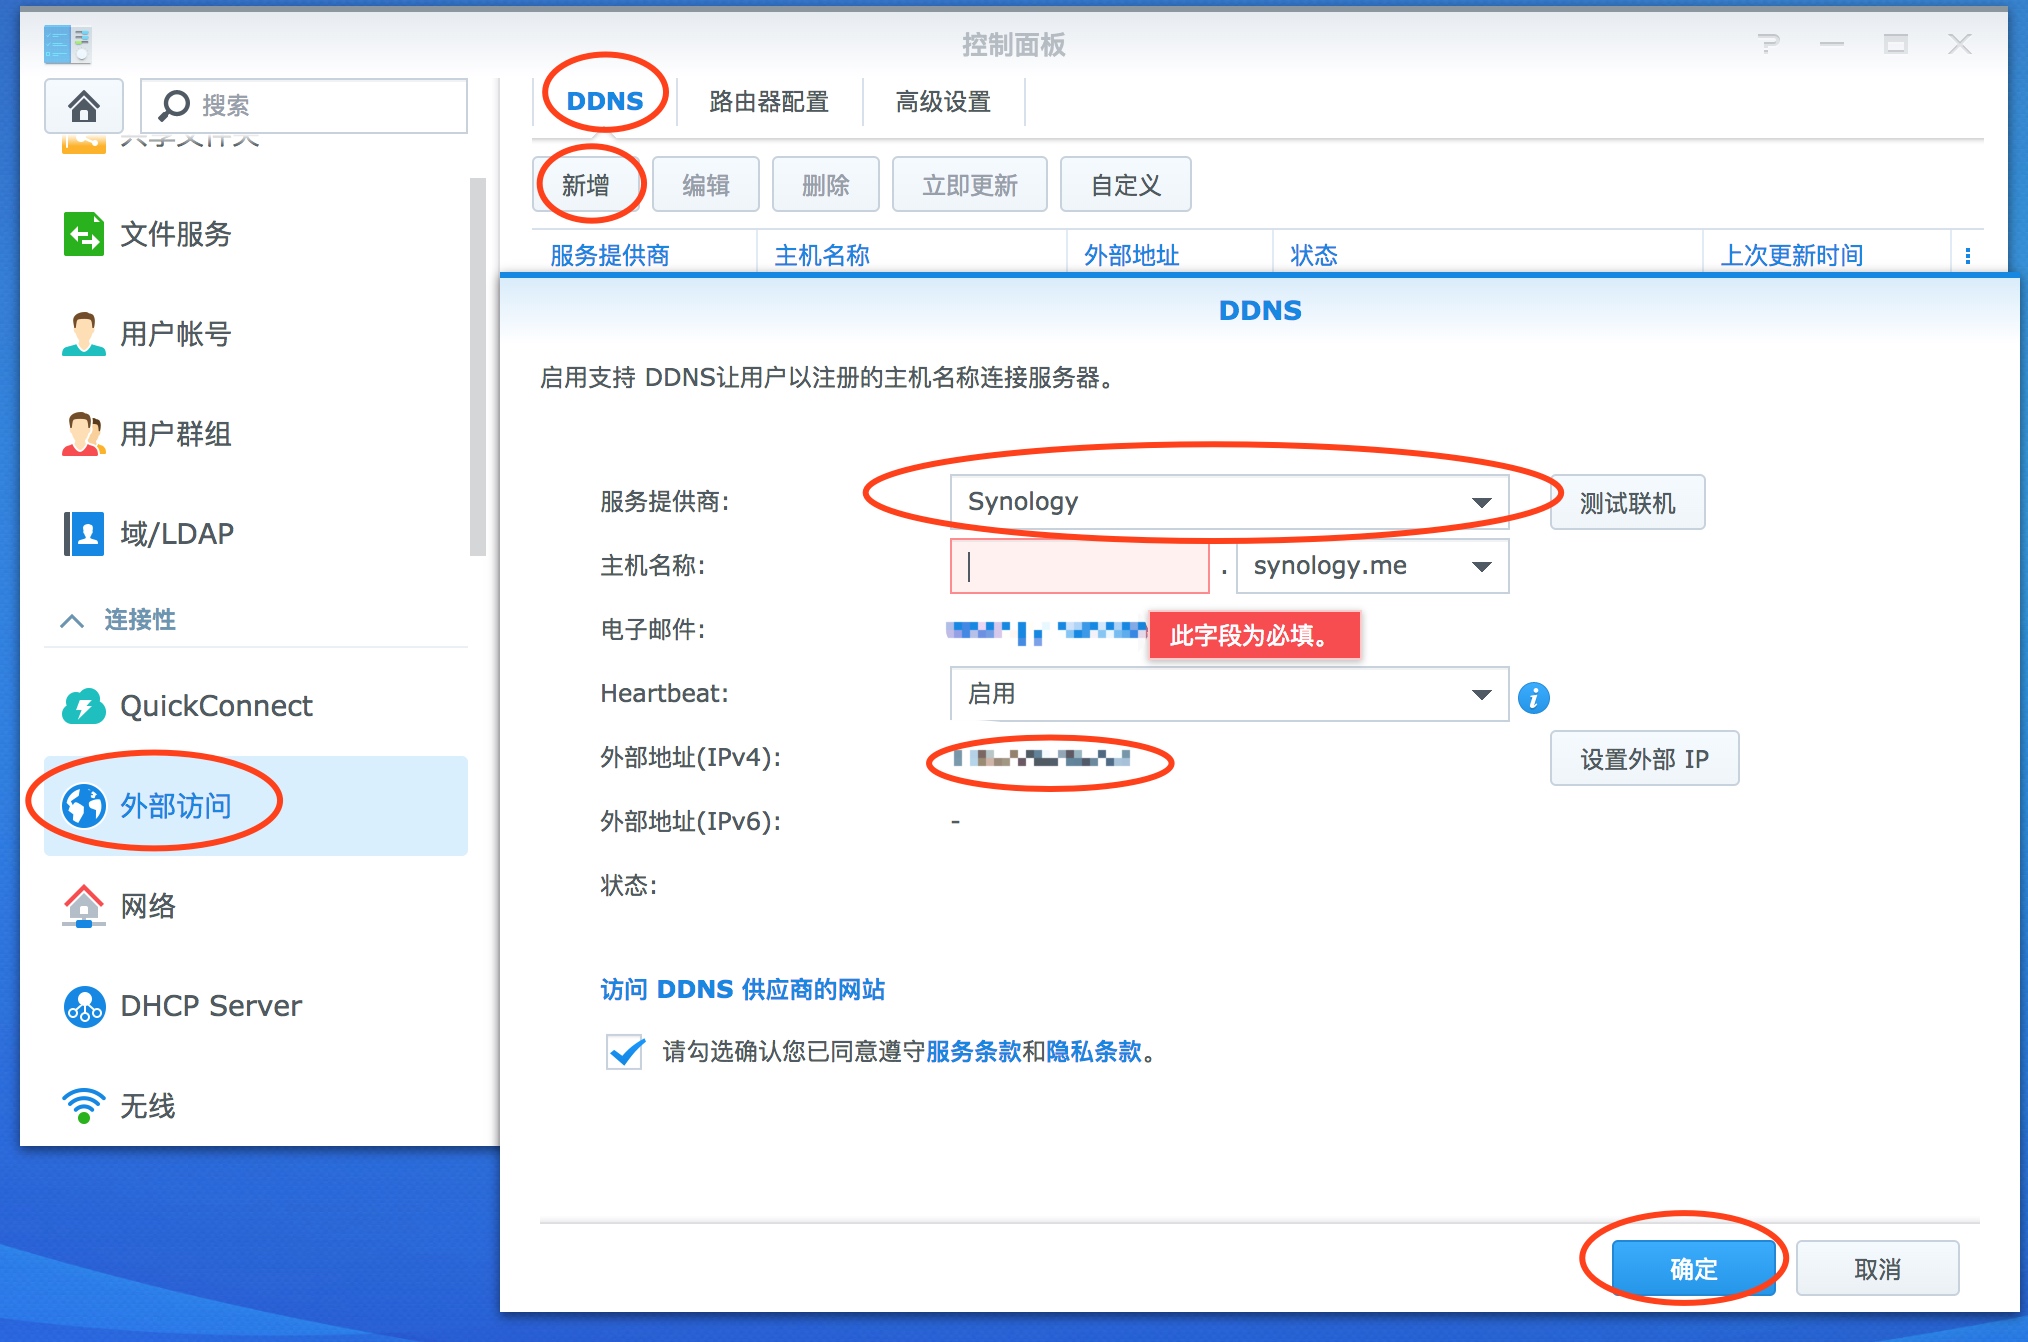
Task: Click 自定义 button
Action: [1126, 185]
